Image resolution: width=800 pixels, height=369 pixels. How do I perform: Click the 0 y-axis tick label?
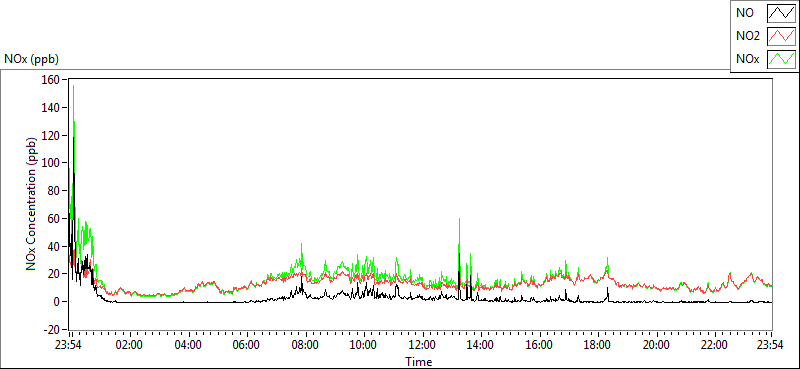point(58,302)
